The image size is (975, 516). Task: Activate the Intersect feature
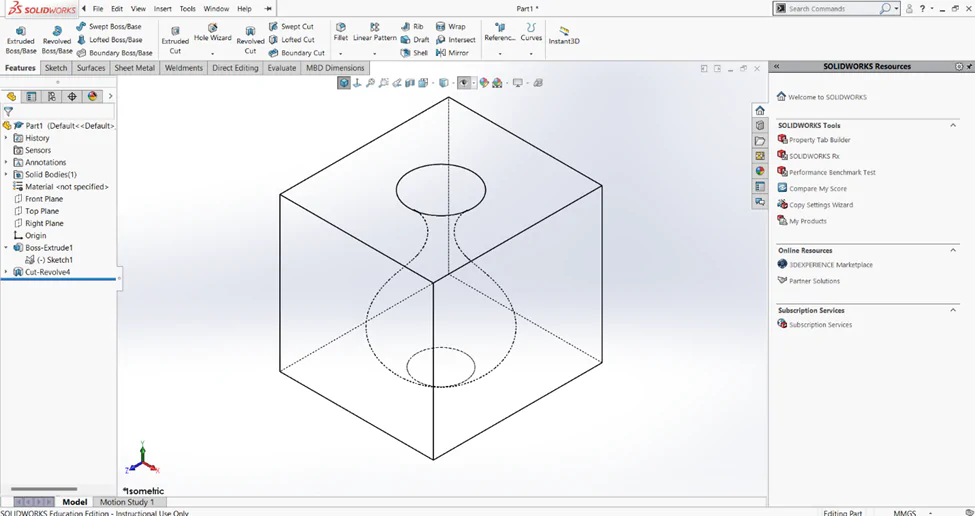[x=455, y=40]
